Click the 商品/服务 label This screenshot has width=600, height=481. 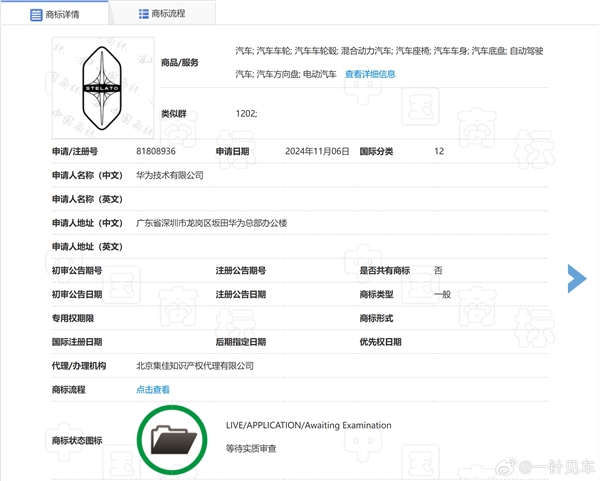[x=179, y=63]
